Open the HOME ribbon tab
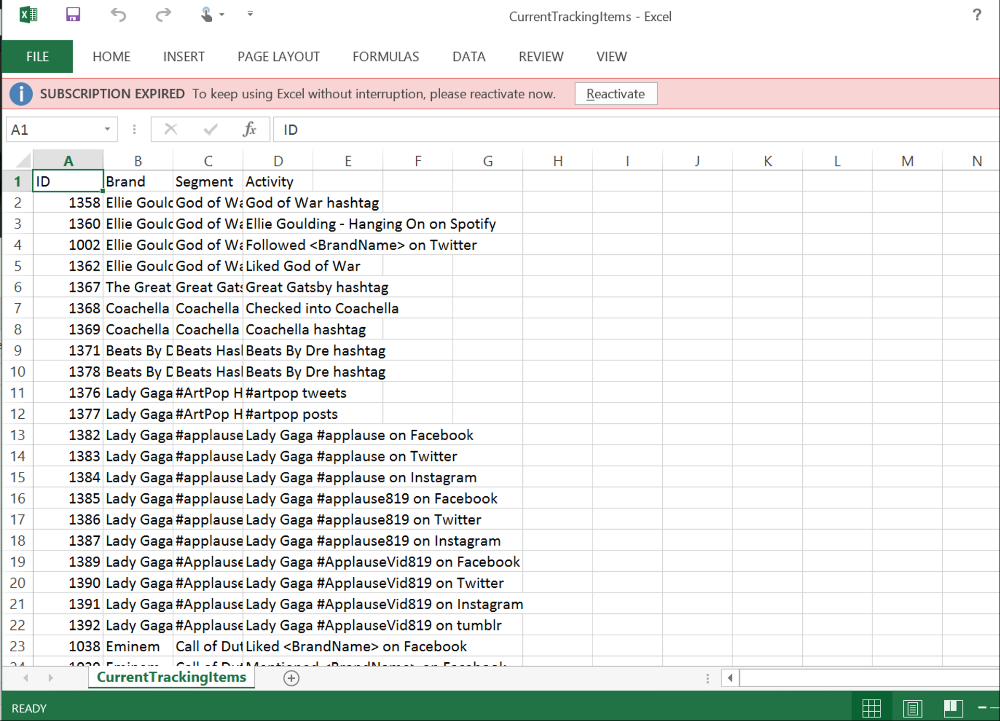1000x721 pixels. click(x=112, y=57)
